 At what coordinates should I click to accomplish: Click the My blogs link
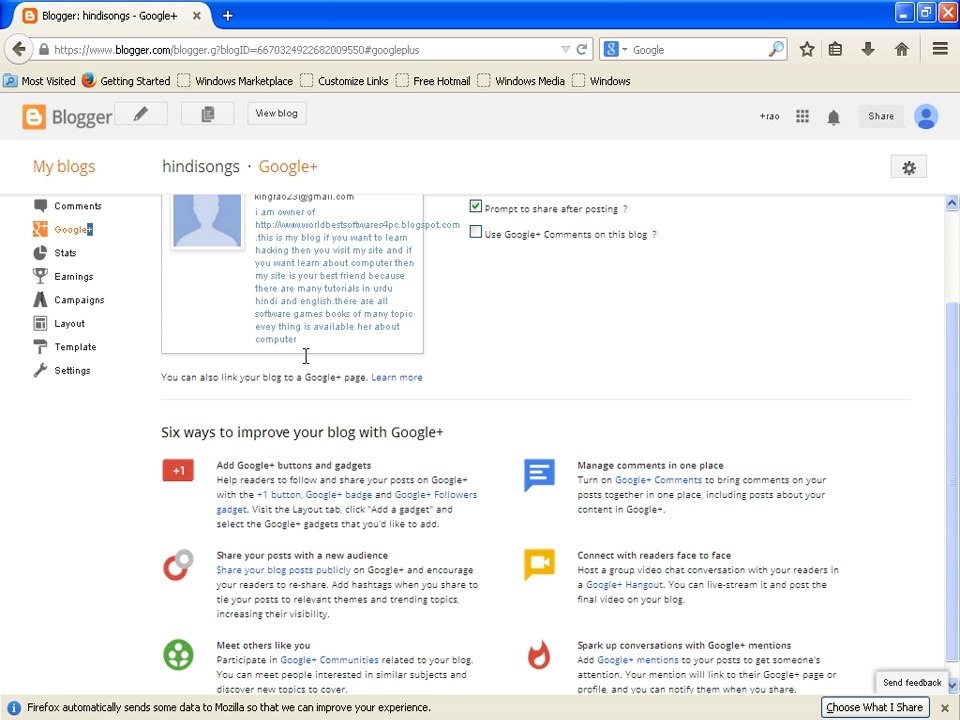[64, 167]
